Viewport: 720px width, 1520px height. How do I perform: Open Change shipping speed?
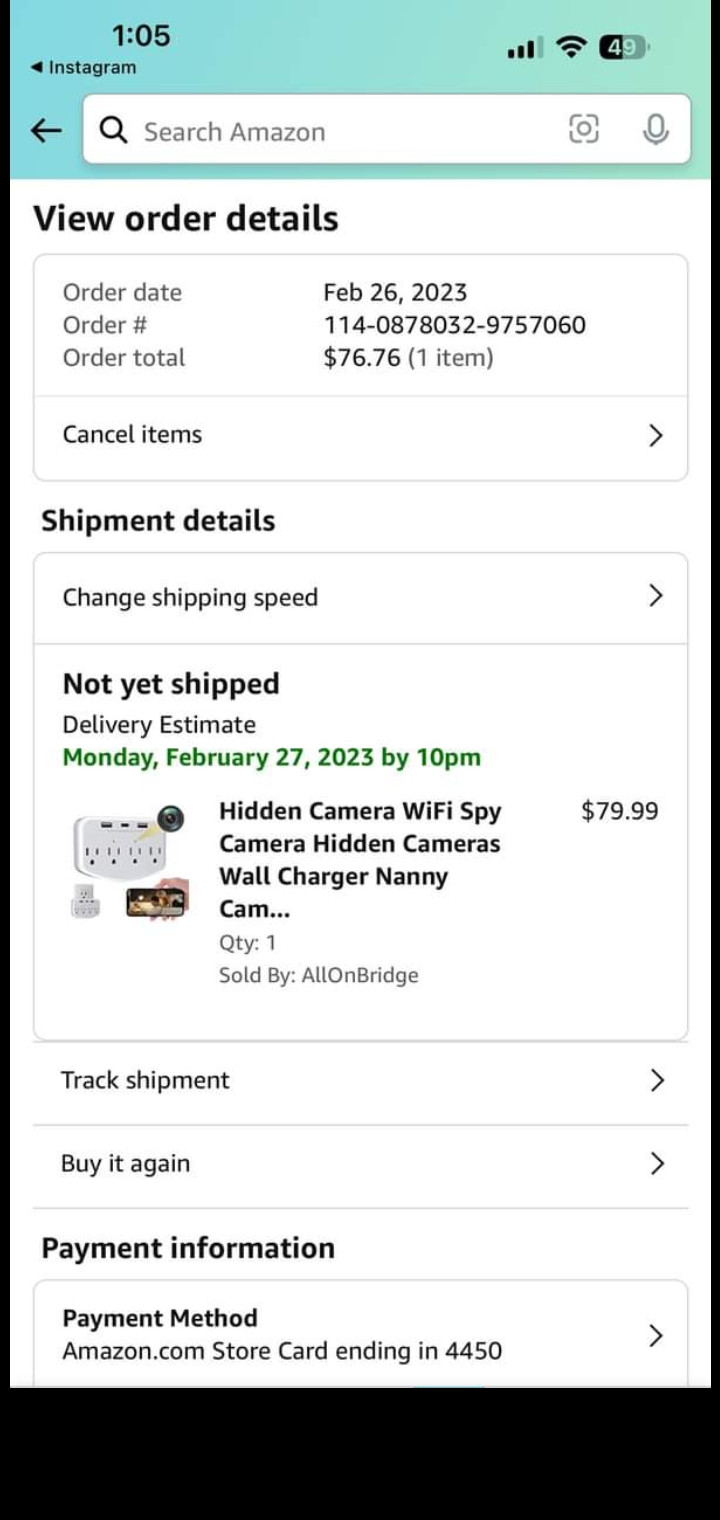[360, 598]
